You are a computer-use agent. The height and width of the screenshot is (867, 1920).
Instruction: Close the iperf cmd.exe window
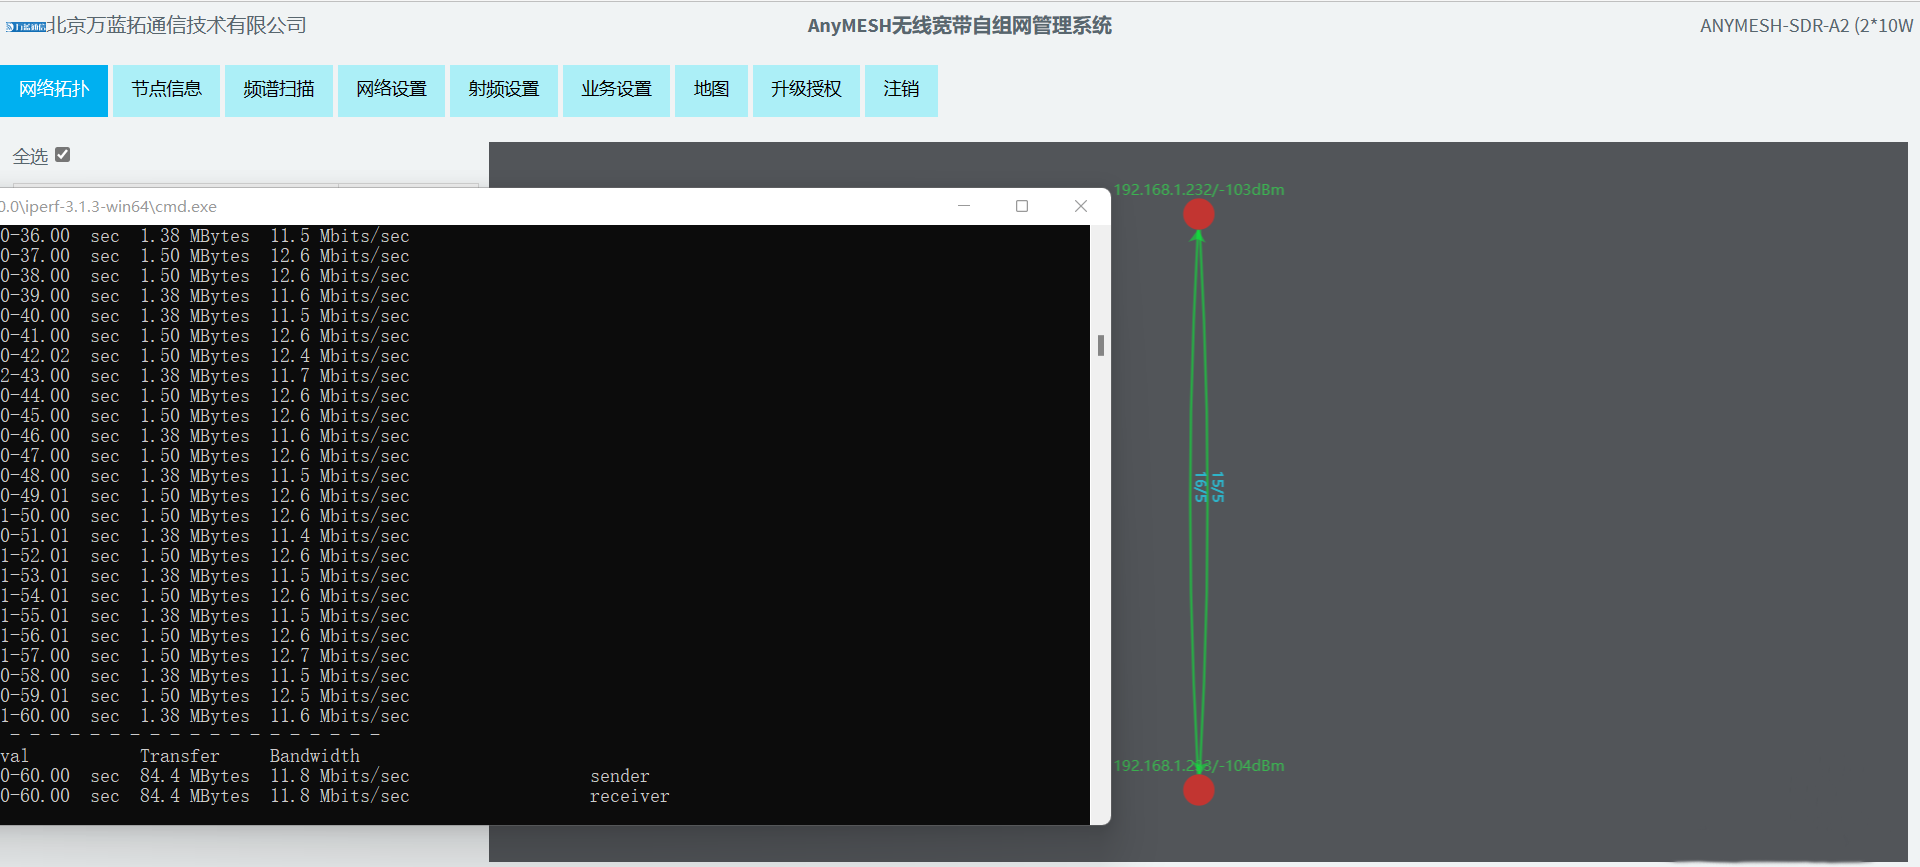[1081, 206]
